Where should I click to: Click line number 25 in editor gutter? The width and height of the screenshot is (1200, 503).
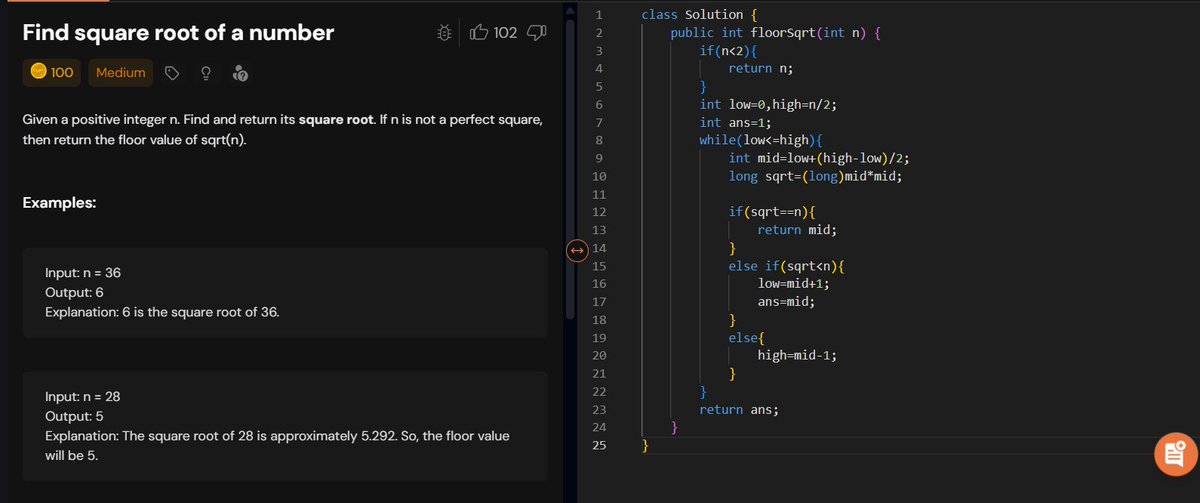point(598,446)
